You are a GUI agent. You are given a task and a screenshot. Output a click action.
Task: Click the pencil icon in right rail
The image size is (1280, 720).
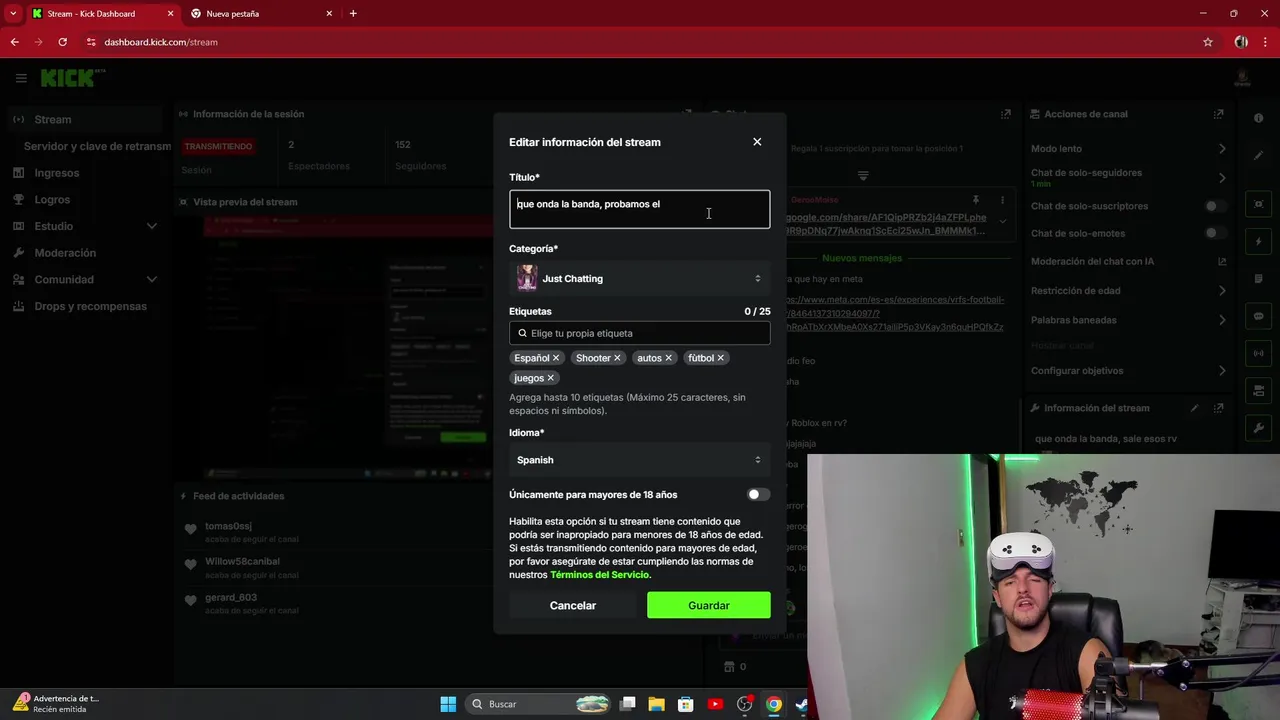pyautogui.click(x=1258, y=155)
